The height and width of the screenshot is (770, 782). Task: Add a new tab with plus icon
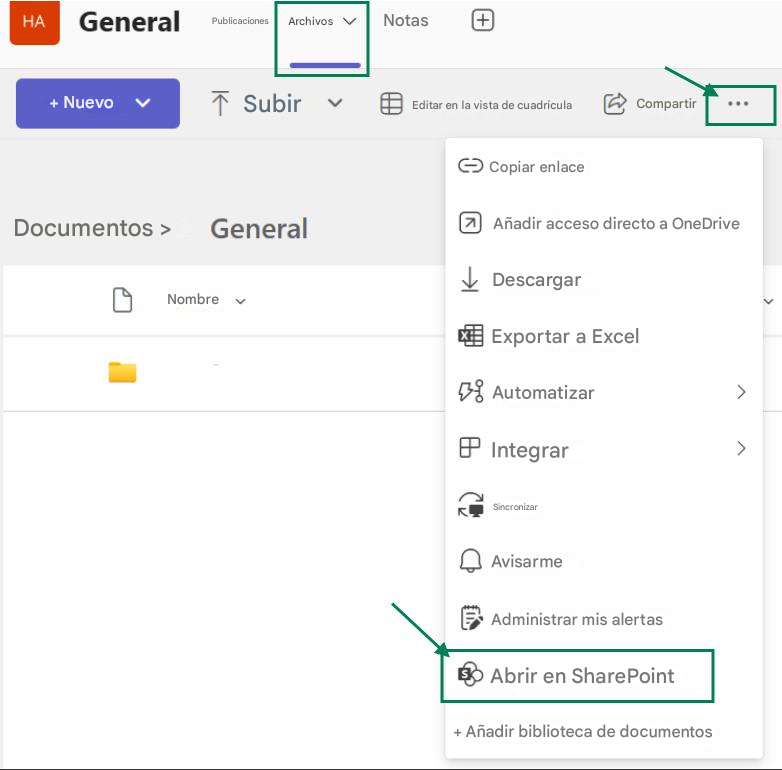pyautogui.click(x=482, y=20)
